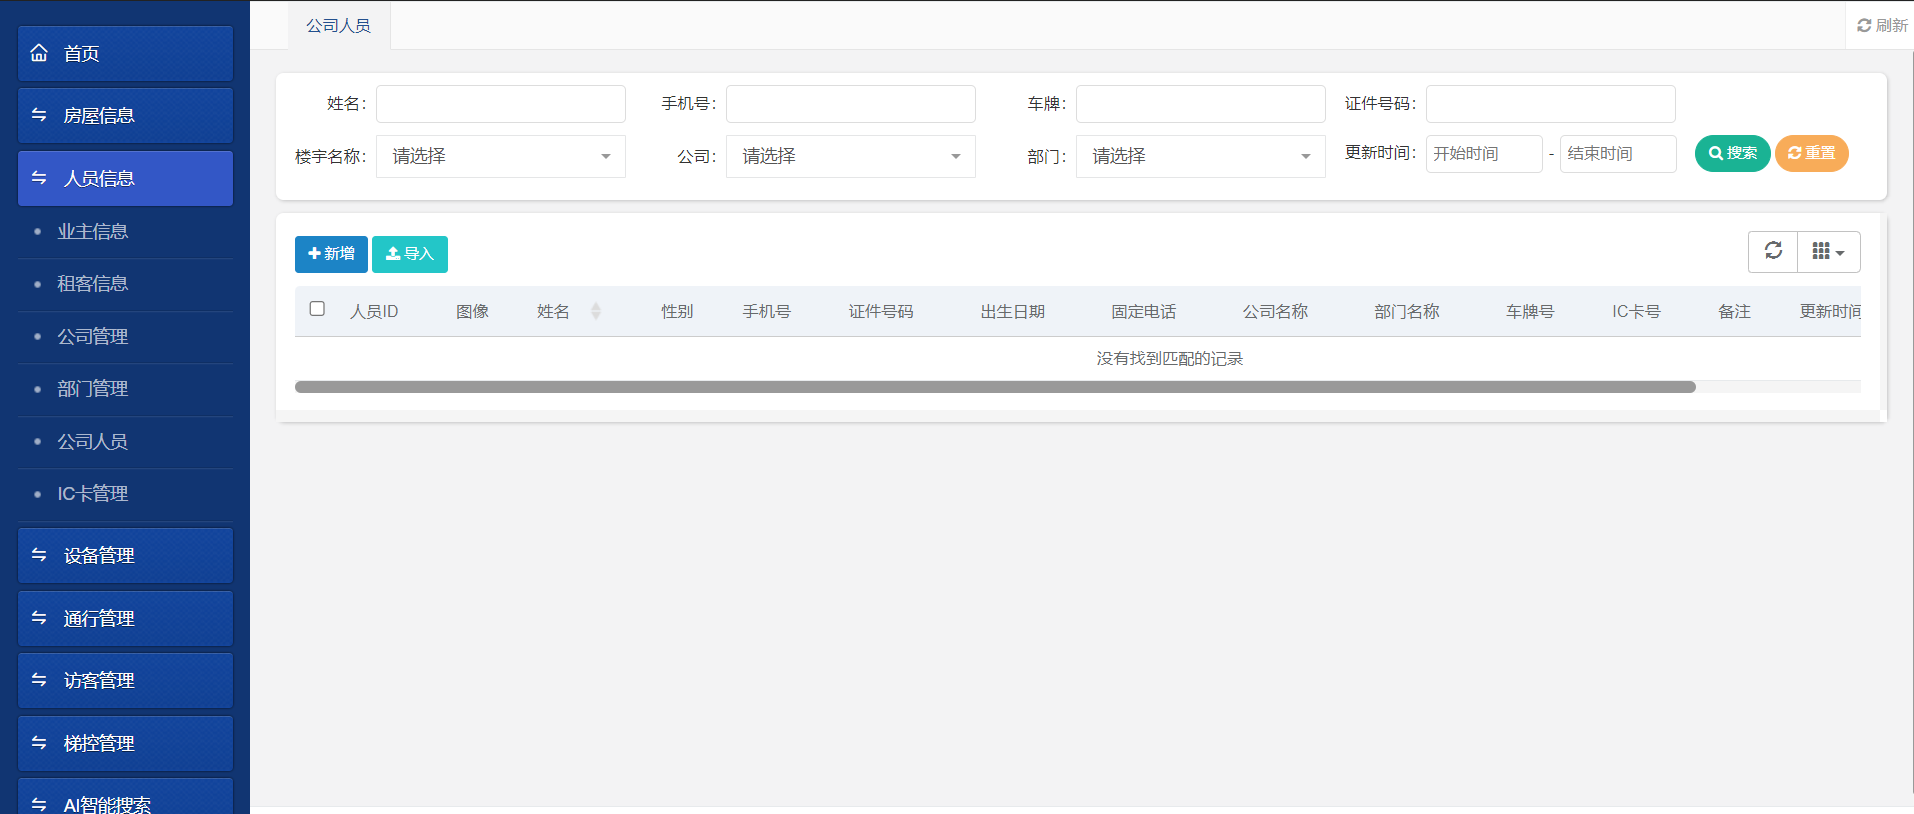Focus the 手机号 input field
This screenshot has width=1914, height=814.
[851, 104]
